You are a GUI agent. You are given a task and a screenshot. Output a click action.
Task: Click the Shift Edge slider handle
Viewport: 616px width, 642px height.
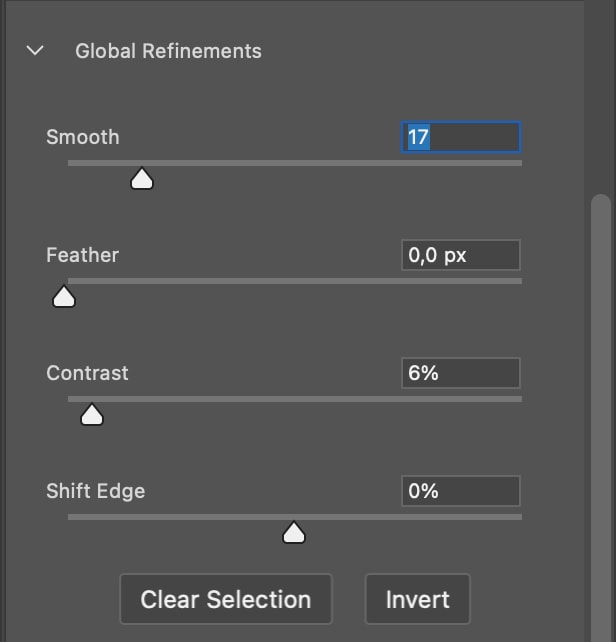(x=293, y=533)
